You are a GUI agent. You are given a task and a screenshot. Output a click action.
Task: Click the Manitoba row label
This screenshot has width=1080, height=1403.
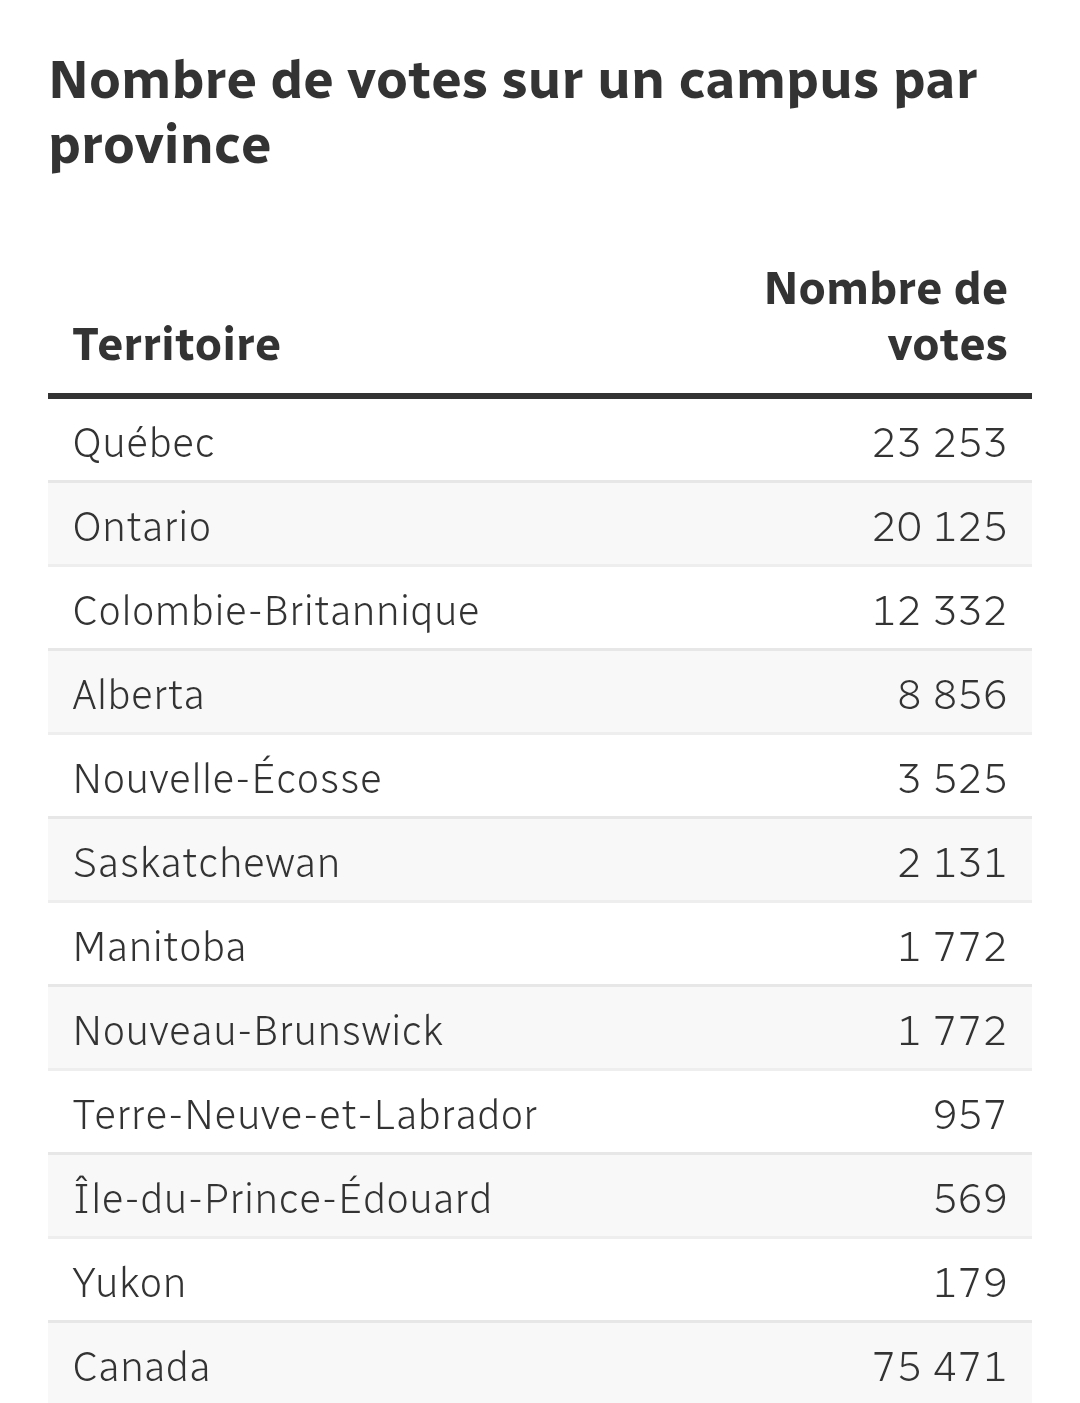[160, 947]
